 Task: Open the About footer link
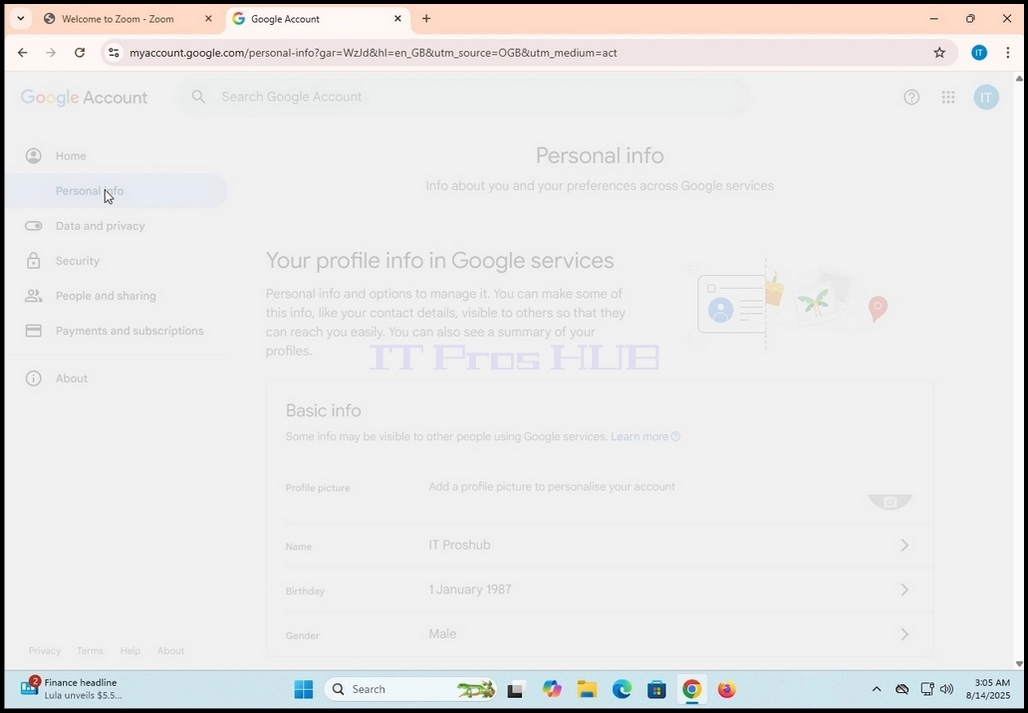pos(170,651)
